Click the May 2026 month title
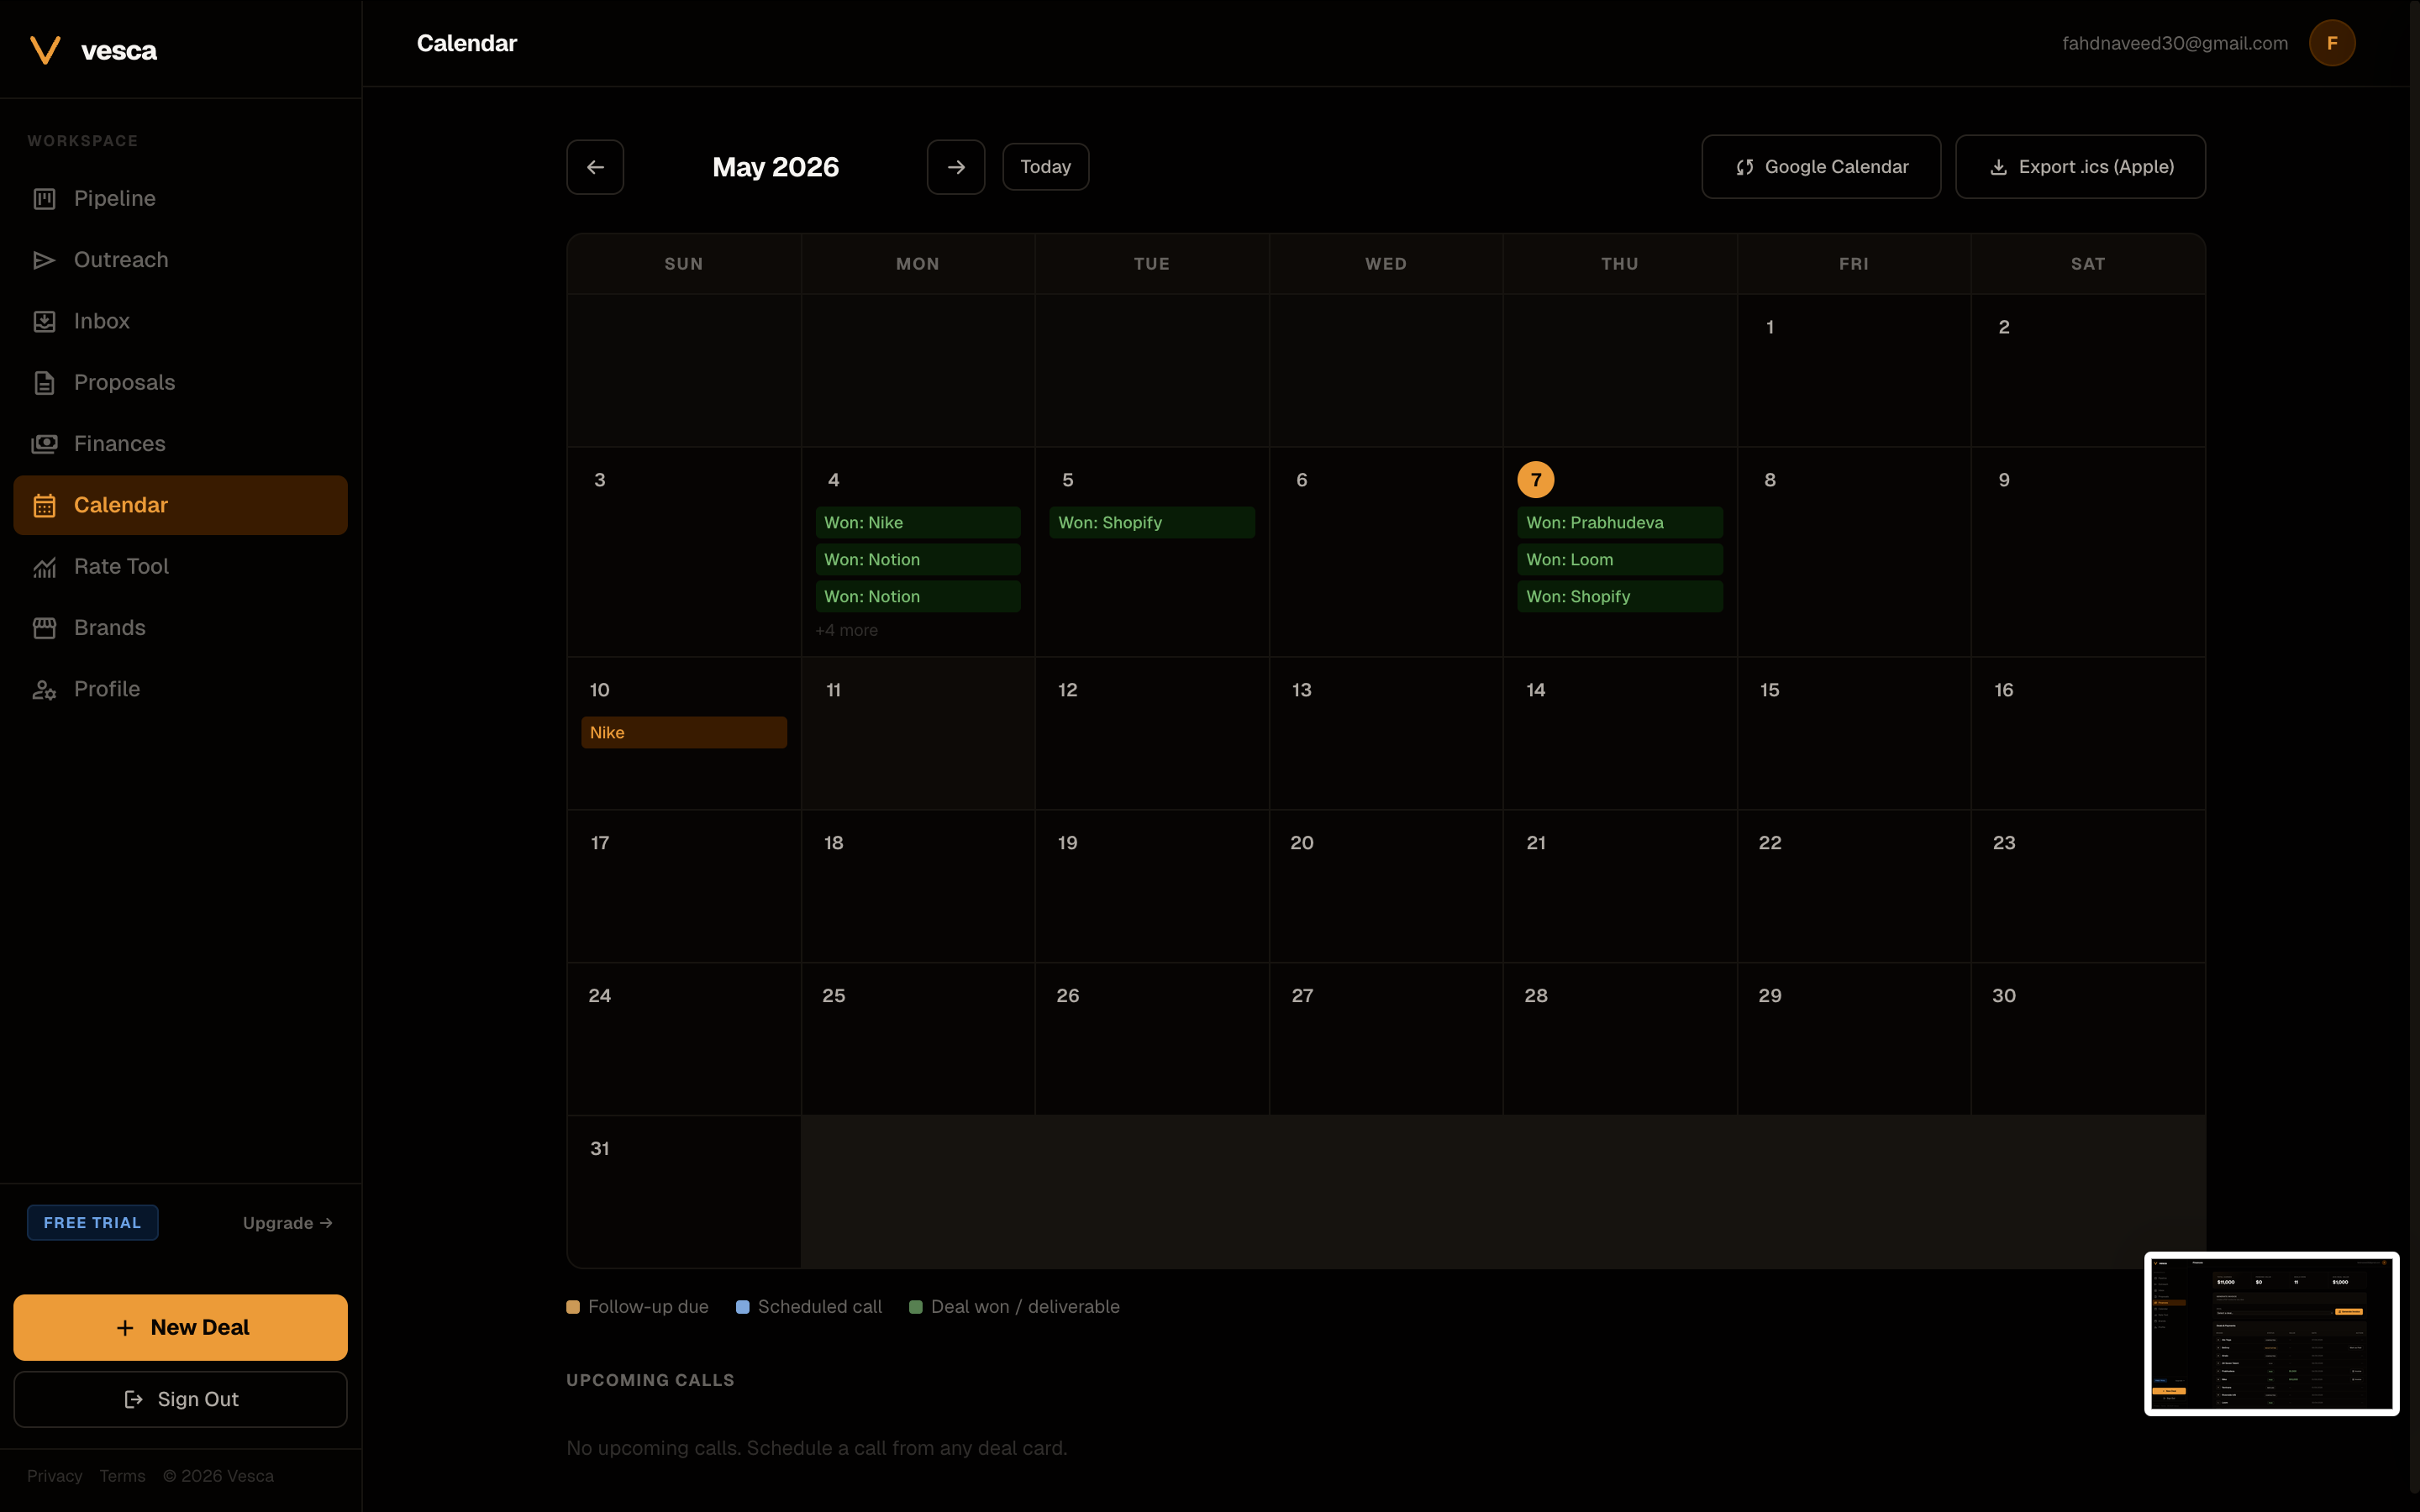This screenshot has width=2420, height=1512. [775, 167]
